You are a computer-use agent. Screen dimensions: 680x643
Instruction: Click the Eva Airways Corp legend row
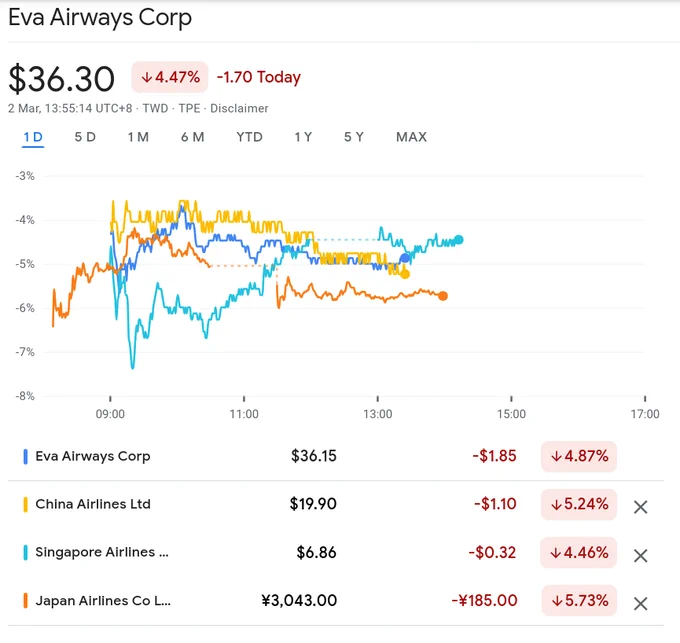336,456
